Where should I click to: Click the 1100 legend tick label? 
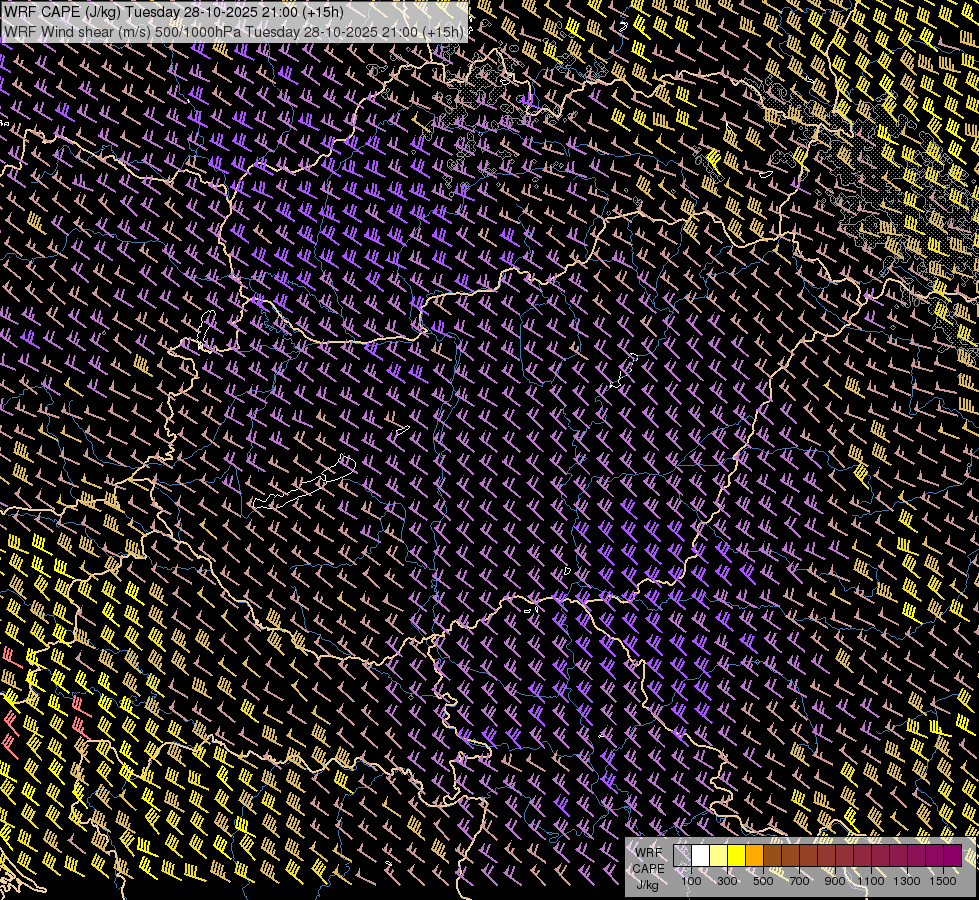871,881
